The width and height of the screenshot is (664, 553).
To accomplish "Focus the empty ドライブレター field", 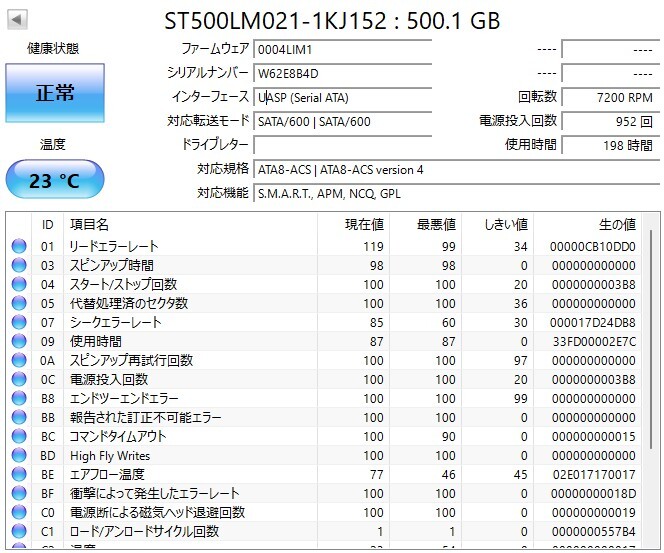I will (x=343, y=145).
